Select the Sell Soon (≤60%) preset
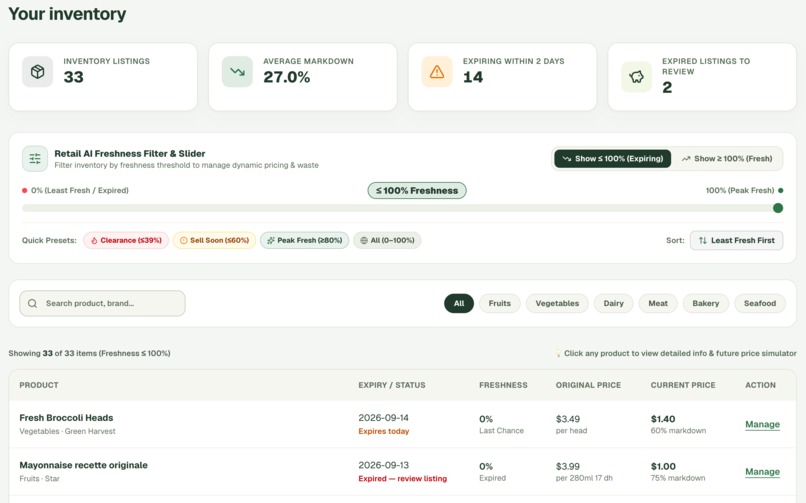Viewport: 806px width, 503px height. pos(214,240)
